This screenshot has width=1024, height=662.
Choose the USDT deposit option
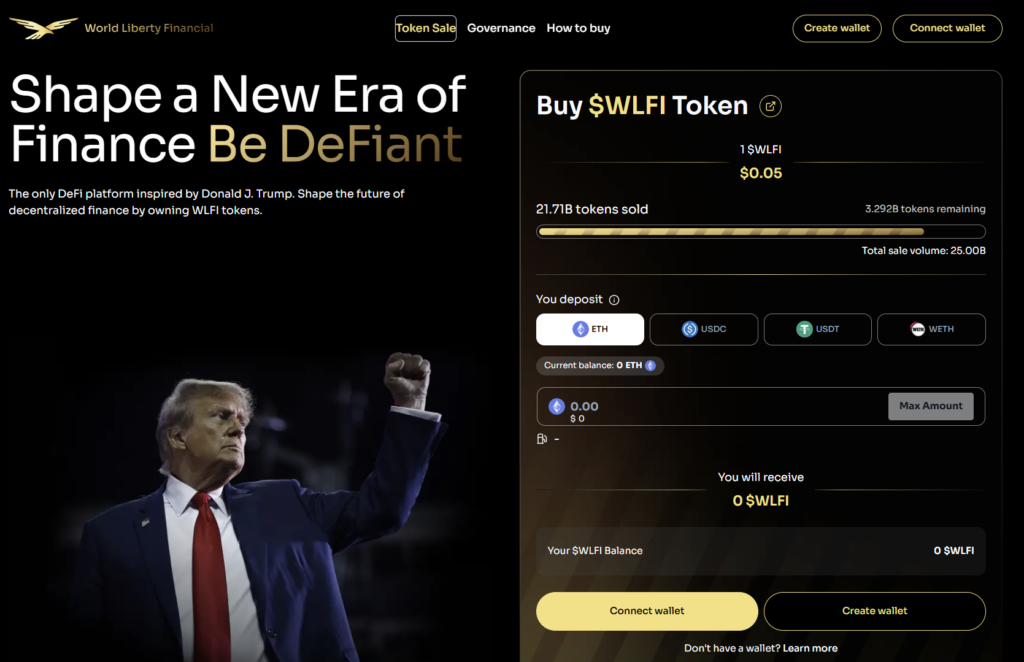818,329
